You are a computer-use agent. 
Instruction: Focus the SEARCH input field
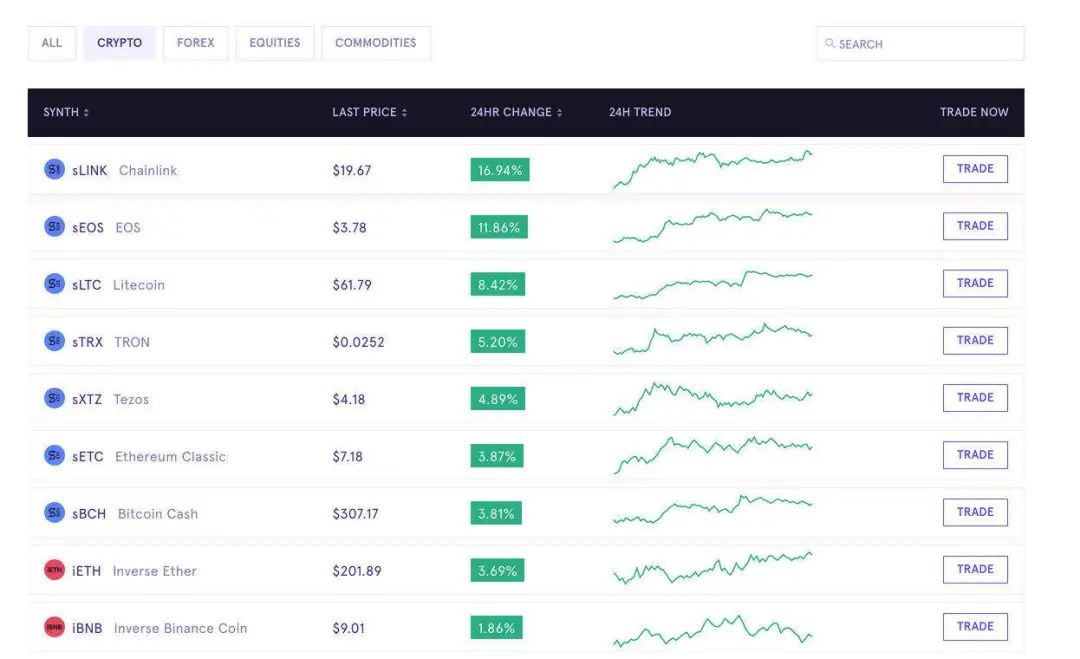[x=920, y=43]
